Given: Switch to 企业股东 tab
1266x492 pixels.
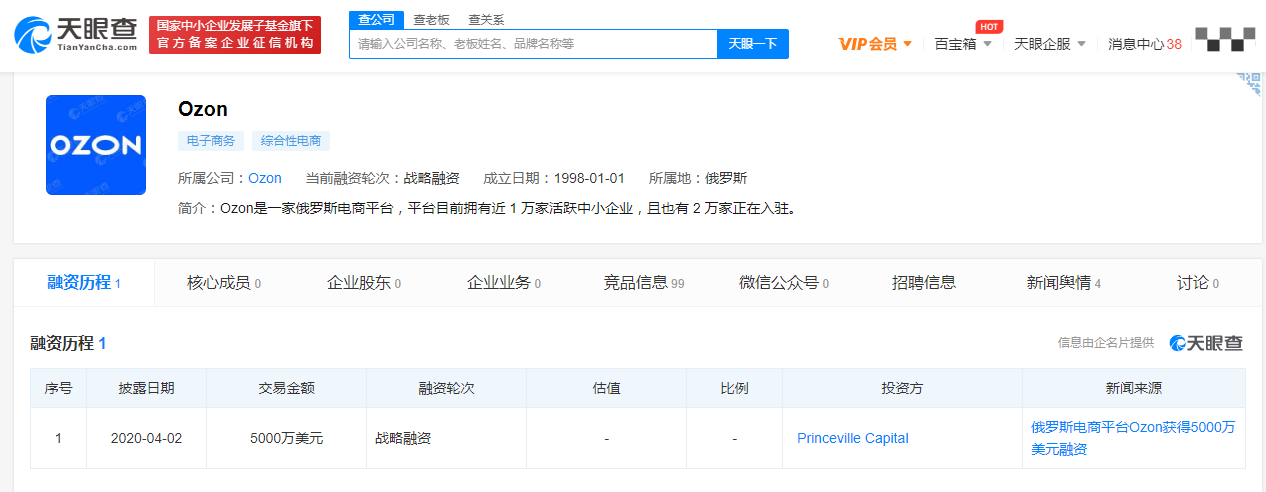Looking at the screenshot, I should coord(364,283).
